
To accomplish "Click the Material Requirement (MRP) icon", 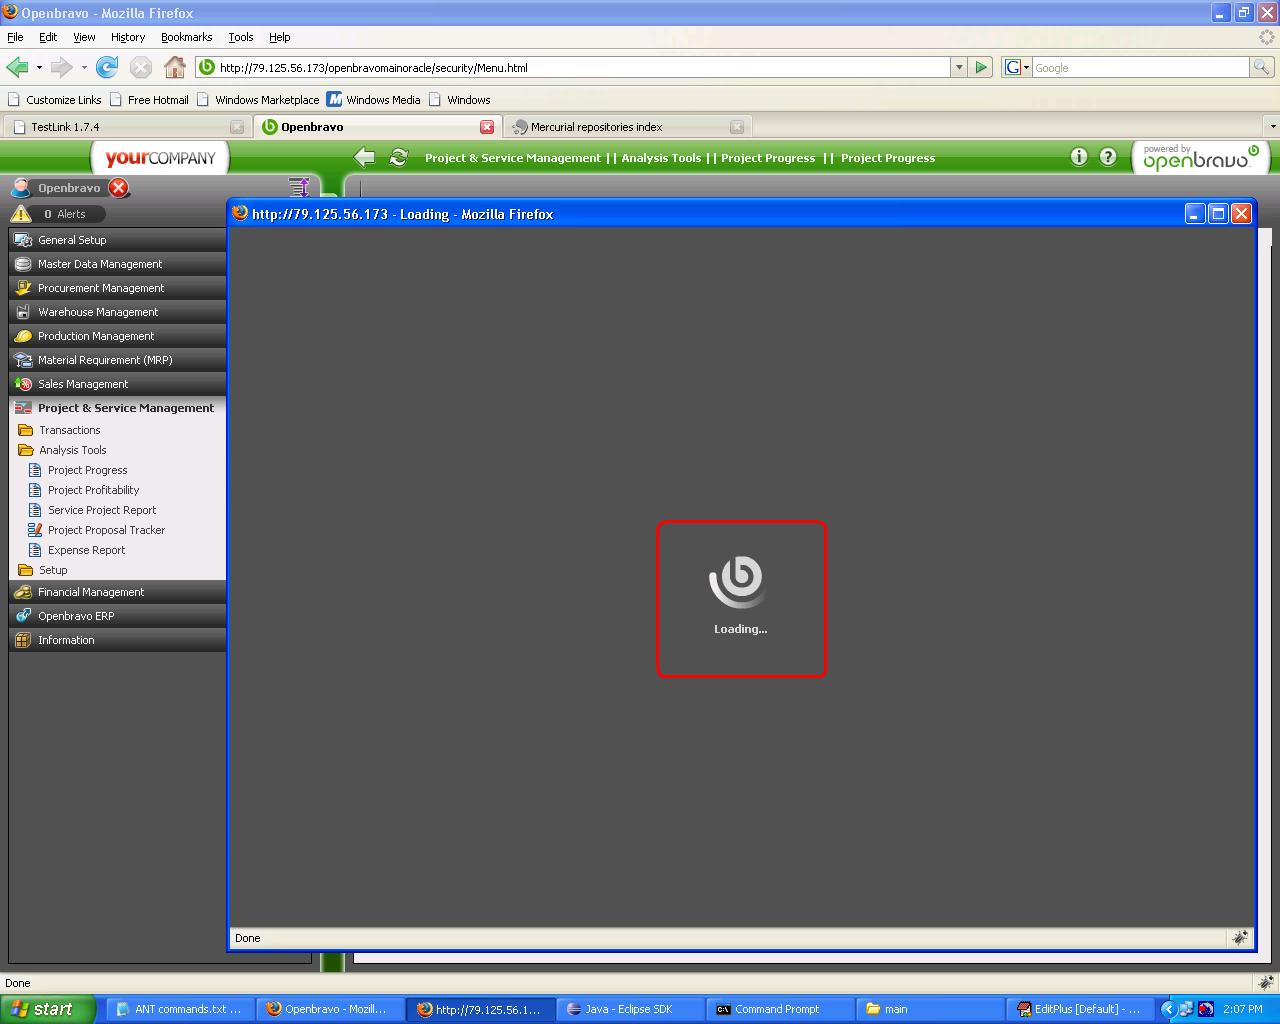I will (23, 360).
